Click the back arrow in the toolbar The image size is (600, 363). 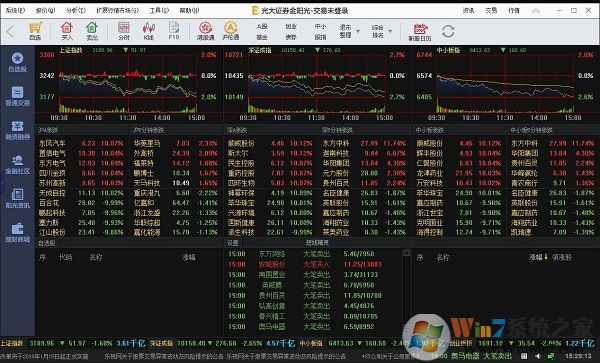[10, 31]
